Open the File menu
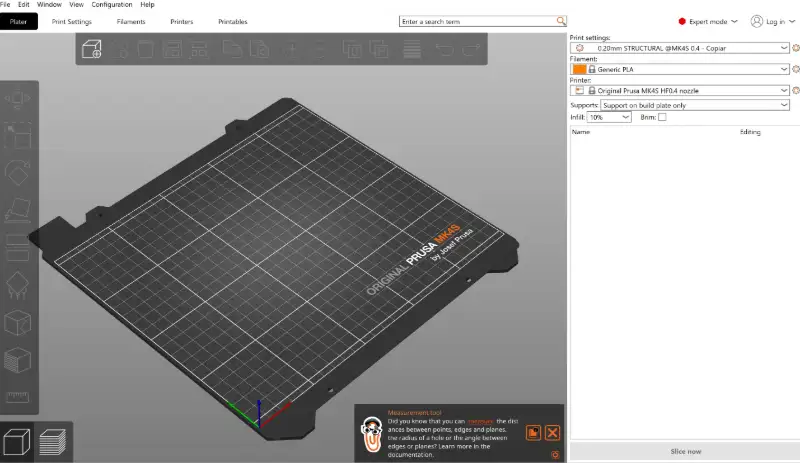 pyautogui.click(x=5, y=5)
